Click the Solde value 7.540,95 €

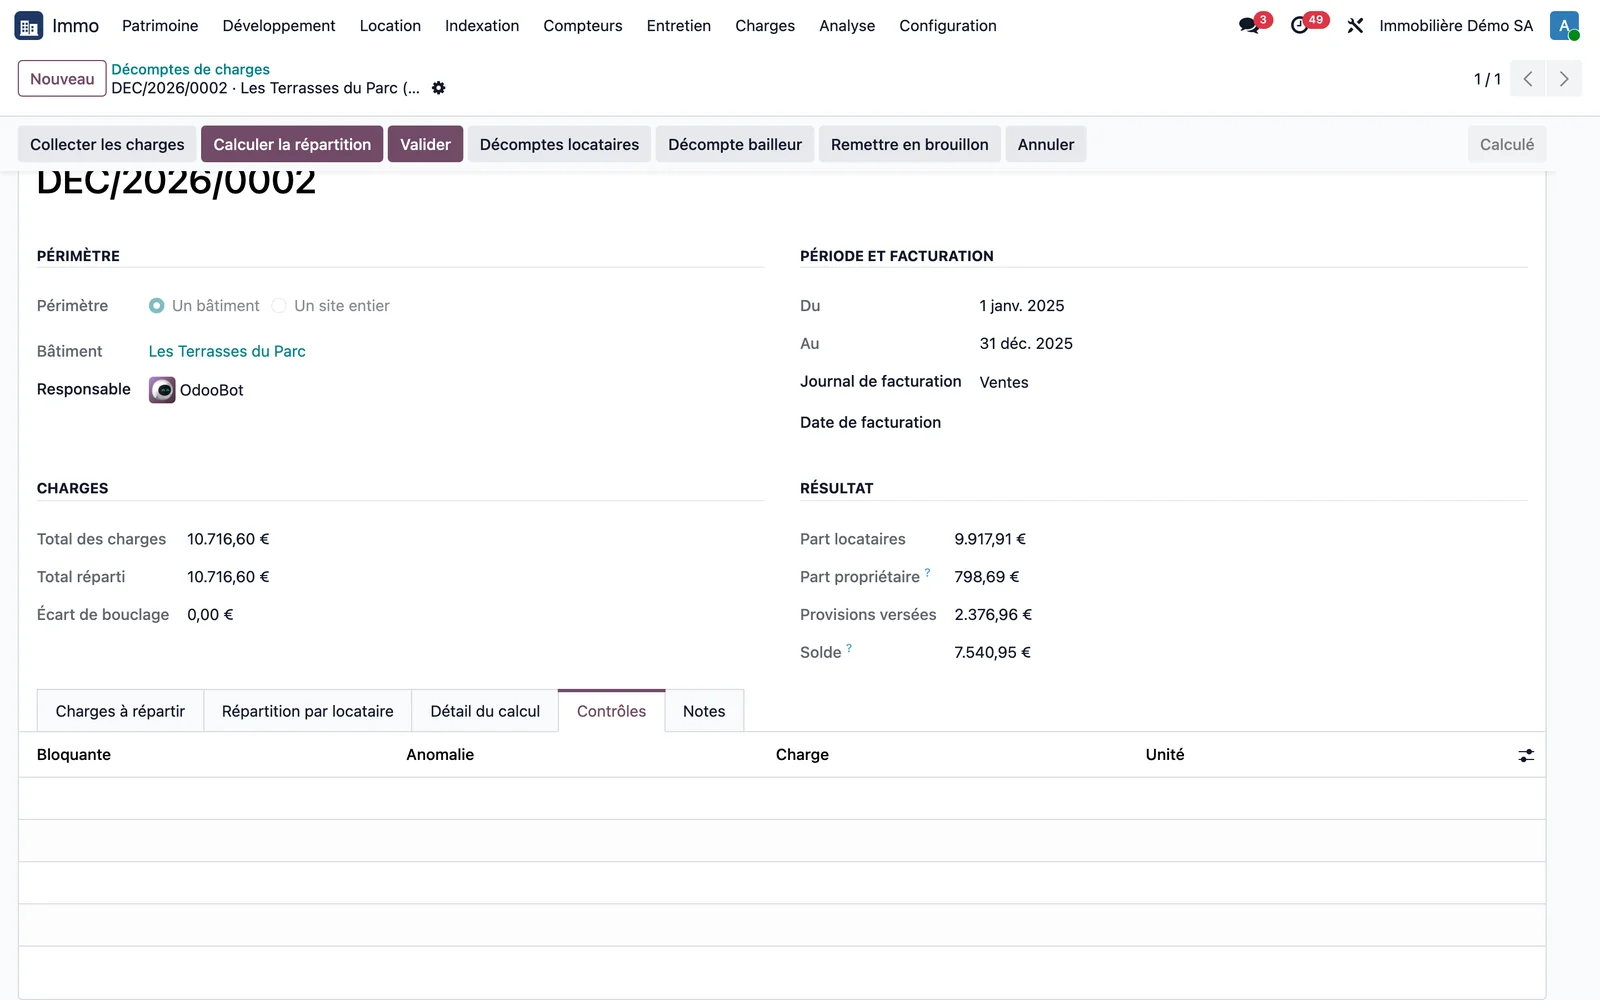(992, 653)
